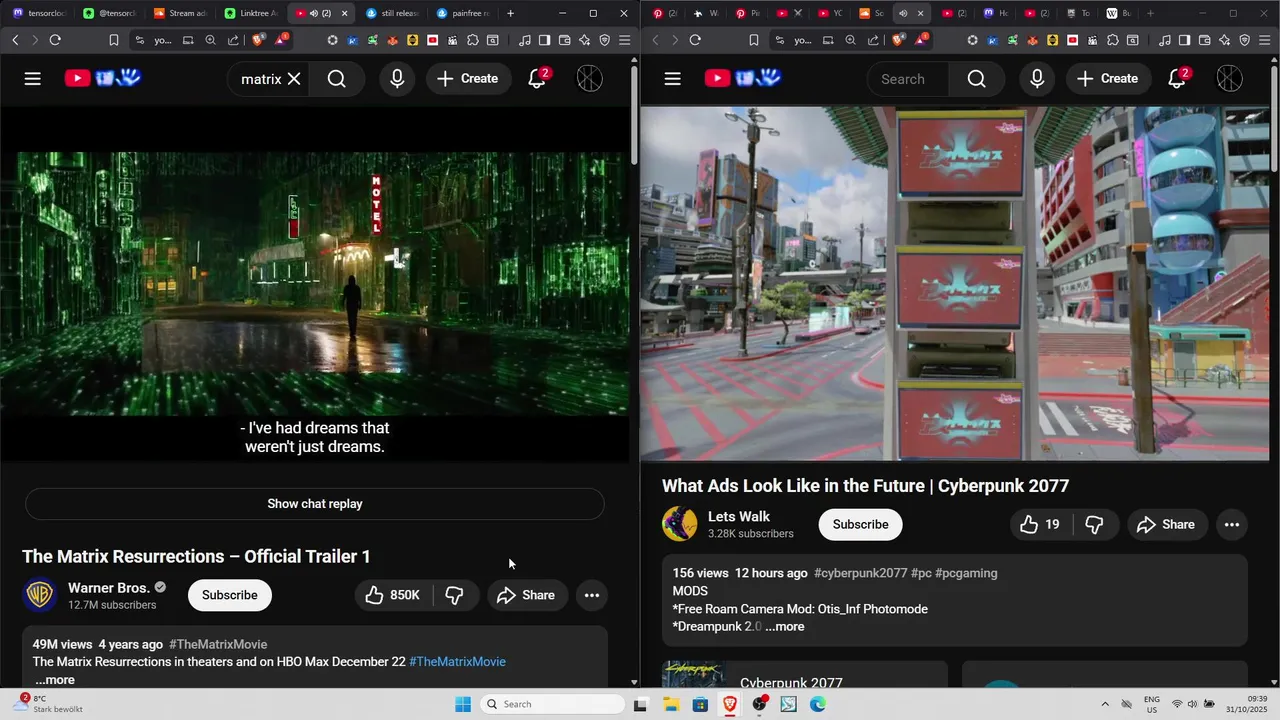Open Windows Start menu
The height and width of the screenshot is (720, 1280).
click(x=463, y=704)
